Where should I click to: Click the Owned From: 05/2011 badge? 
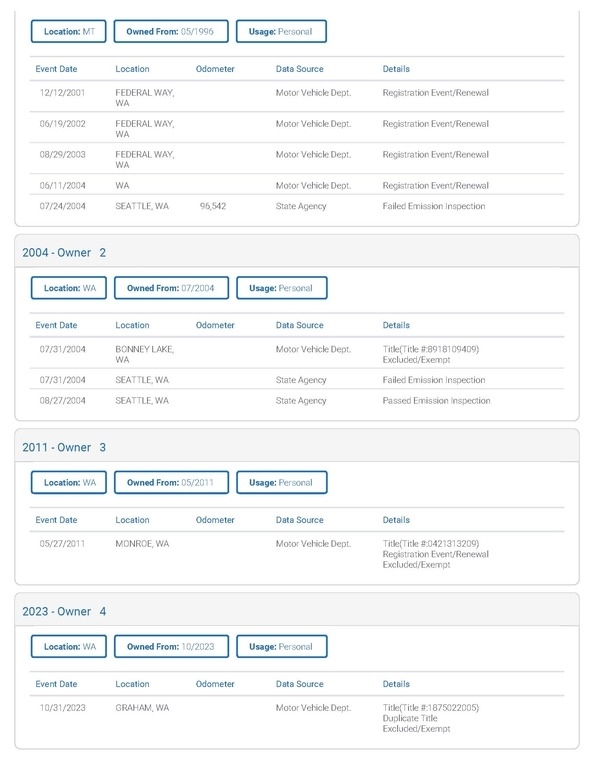click(x=171, y=482)
